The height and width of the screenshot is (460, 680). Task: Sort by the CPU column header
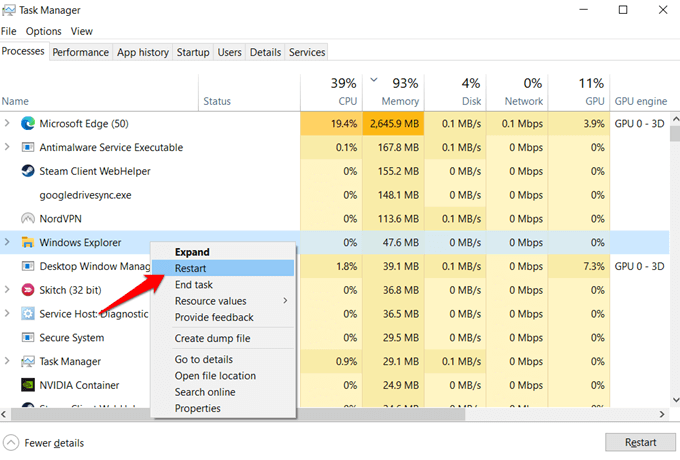click(331, 93)
